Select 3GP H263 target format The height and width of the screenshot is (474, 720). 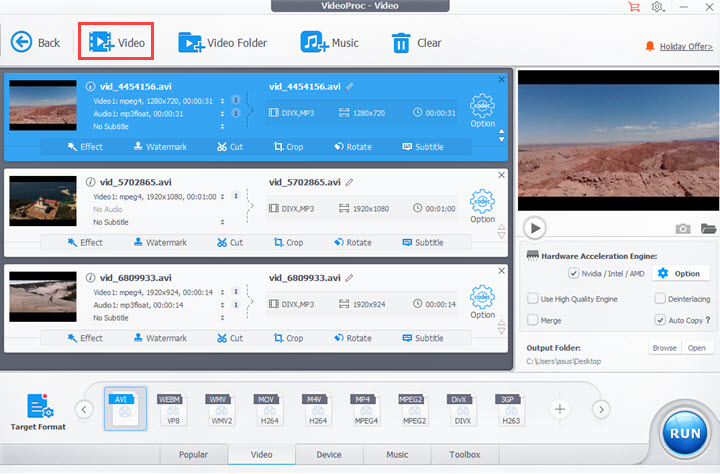click(x=511, y=409)
